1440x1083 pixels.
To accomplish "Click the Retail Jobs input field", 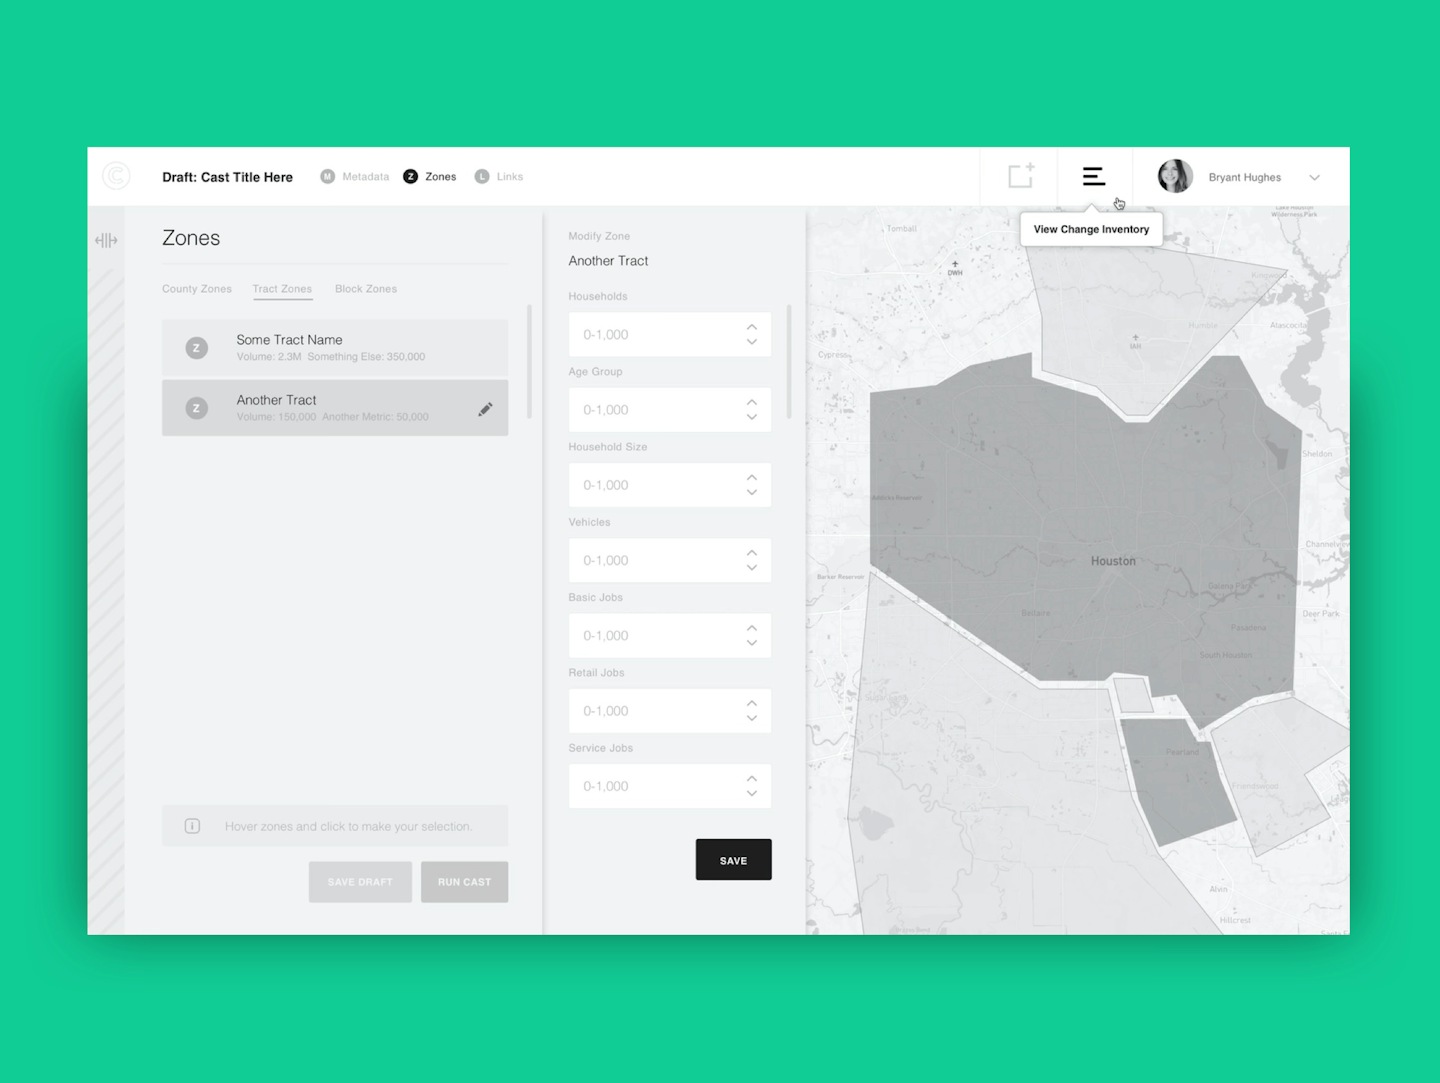I will (x=655, y=711).
